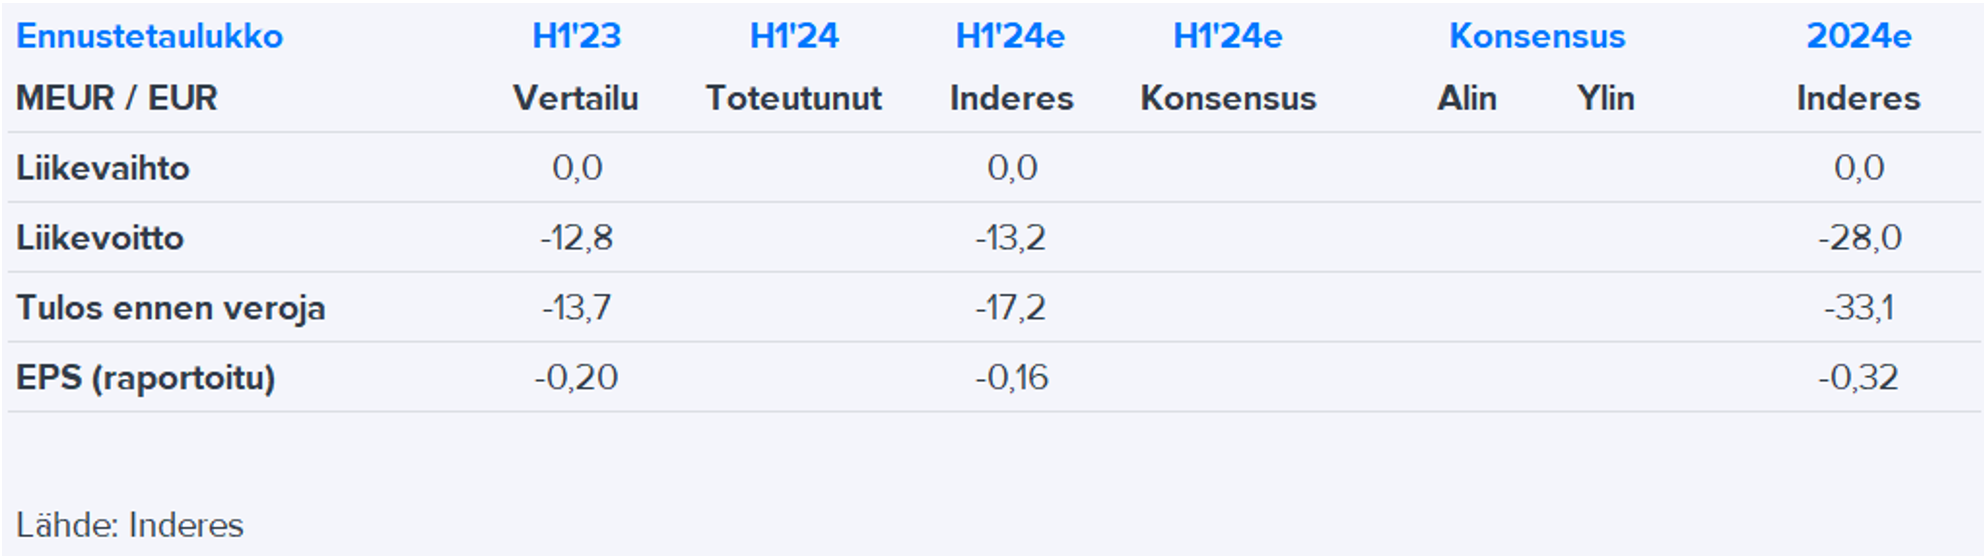Select the EPS (raportoitu) row label
The width and height of the screenshot is (1984, 556).
click(146, 378)
